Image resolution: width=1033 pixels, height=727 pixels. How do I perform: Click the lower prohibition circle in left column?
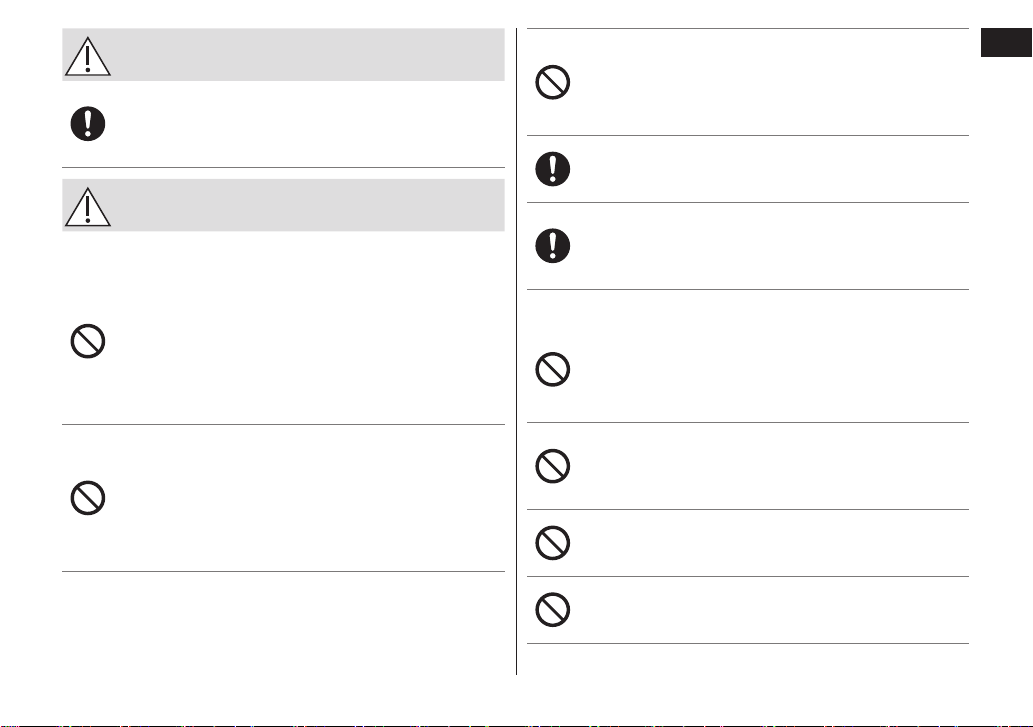(88, 498)
